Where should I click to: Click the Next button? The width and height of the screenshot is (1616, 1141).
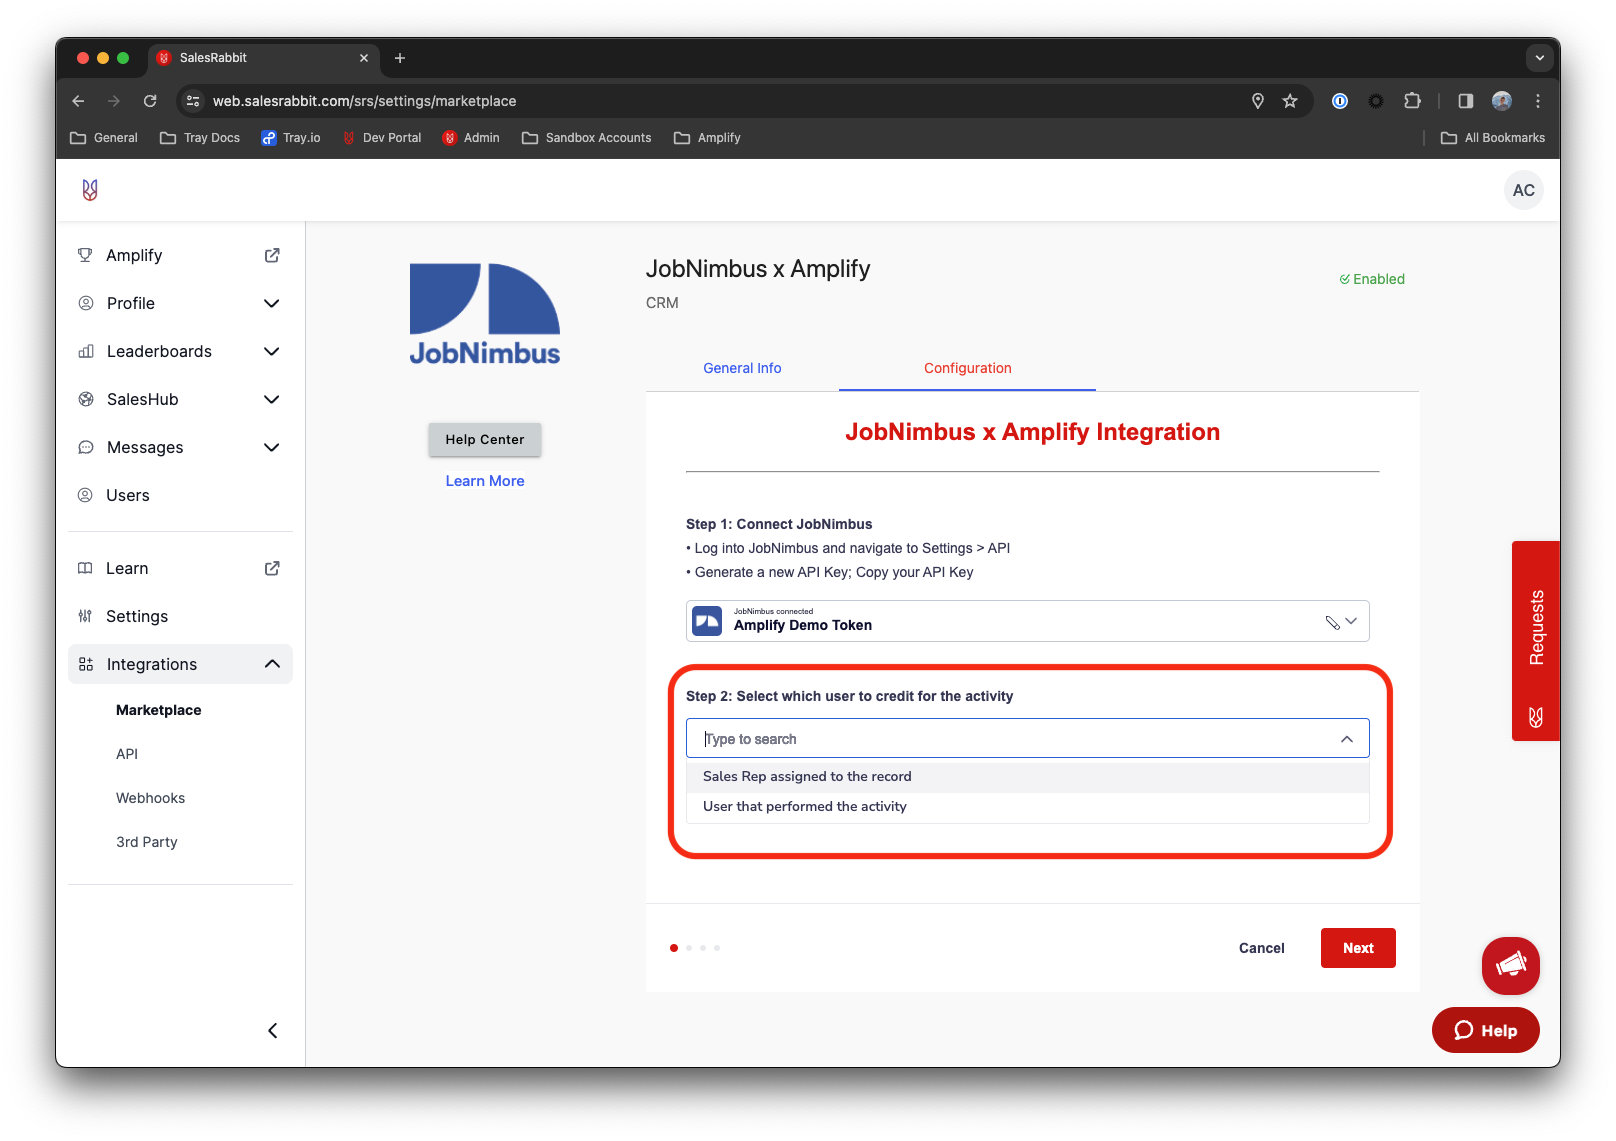(x=1358, y=948)
